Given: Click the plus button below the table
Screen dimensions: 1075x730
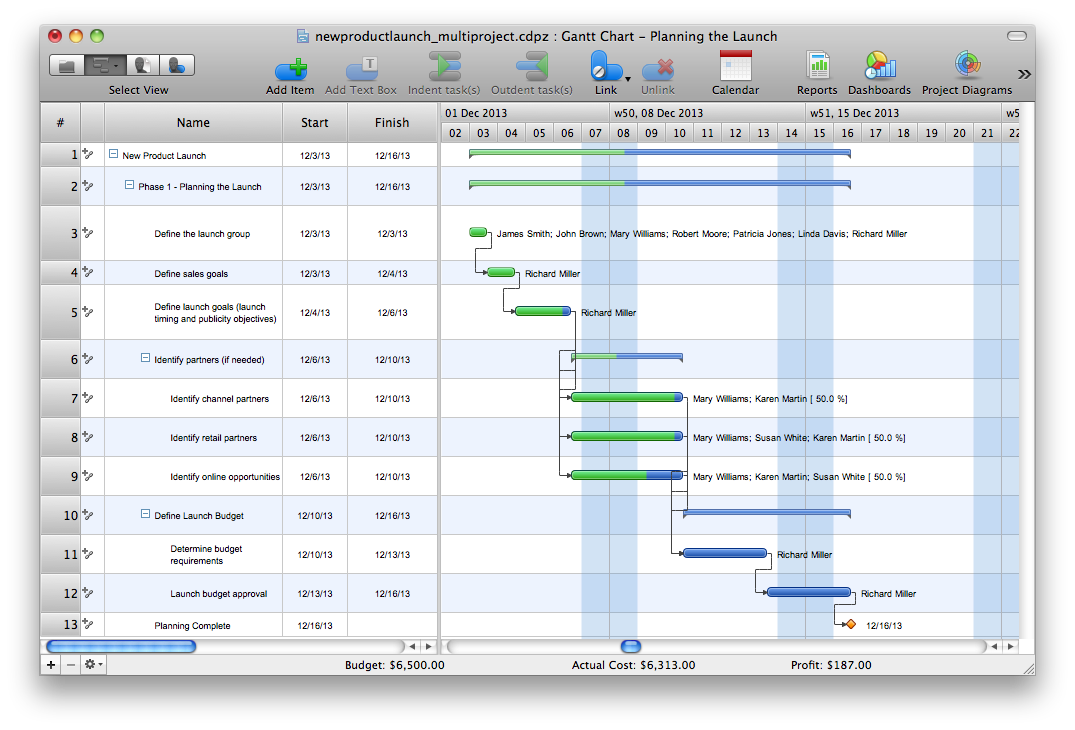Looking at the screenshot, I should pyautogui.click(x=51, y=664).
